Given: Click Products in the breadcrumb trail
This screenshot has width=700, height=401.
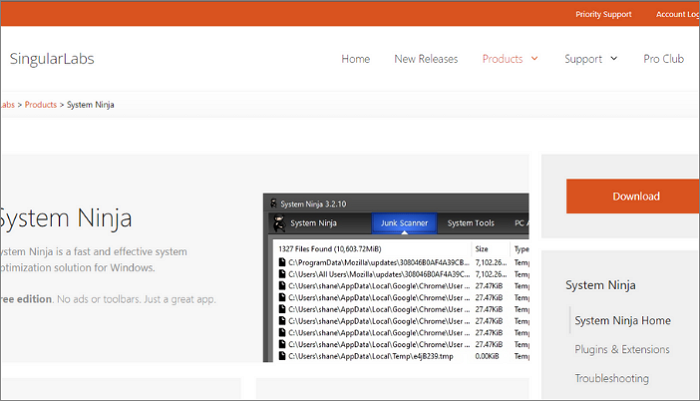Looking at the screenshot, I should tap(40, 105).
